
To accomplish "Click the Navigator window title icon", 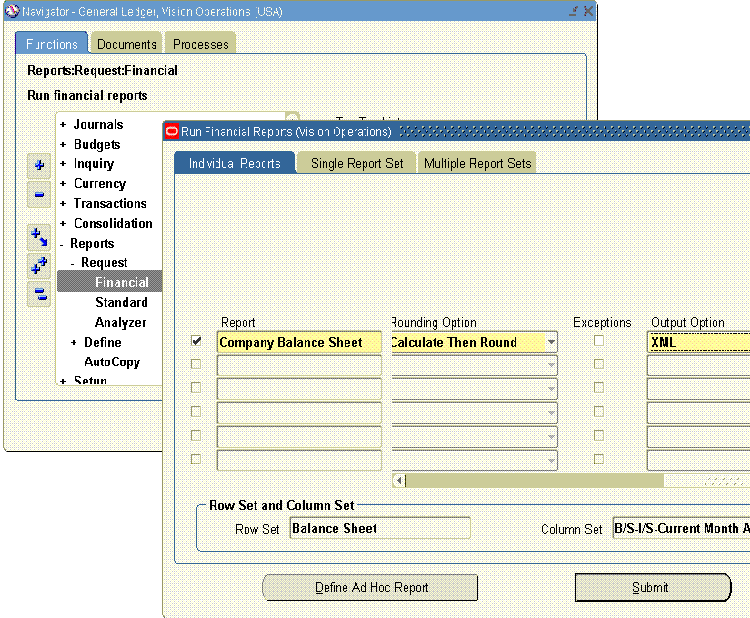I will (12, 12).
